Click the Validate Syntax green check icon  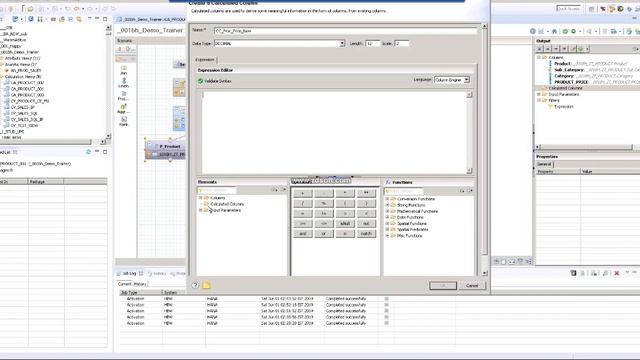200,81
